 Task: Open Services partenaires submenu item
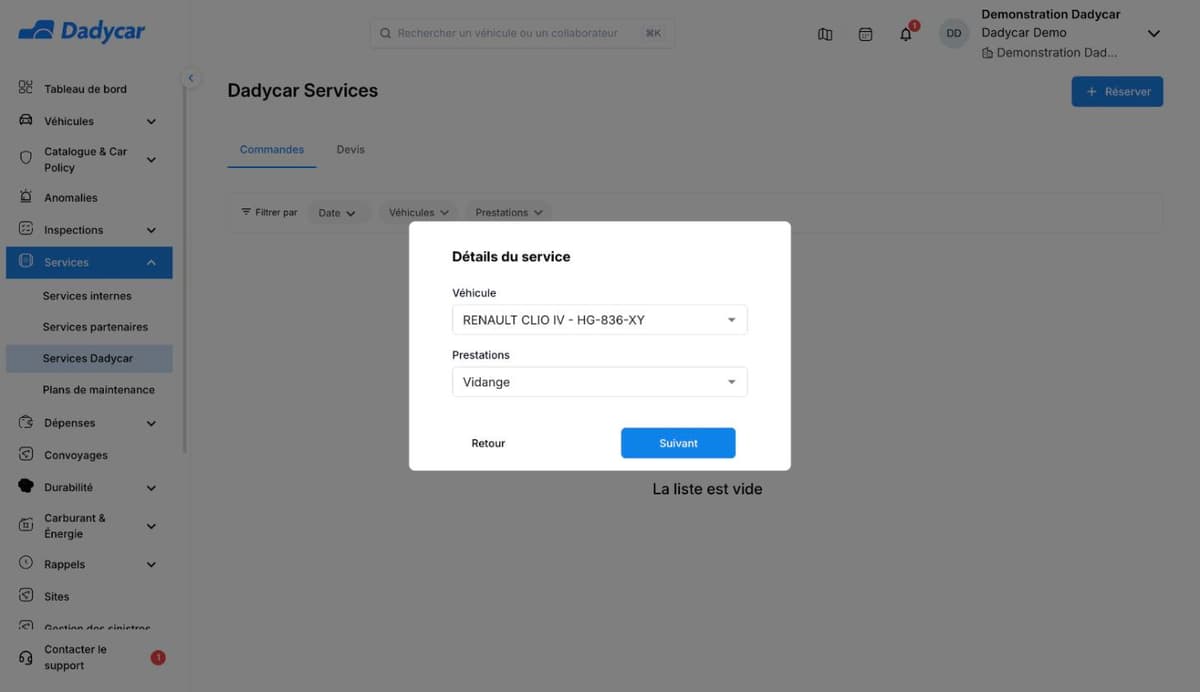pos(95,327)
